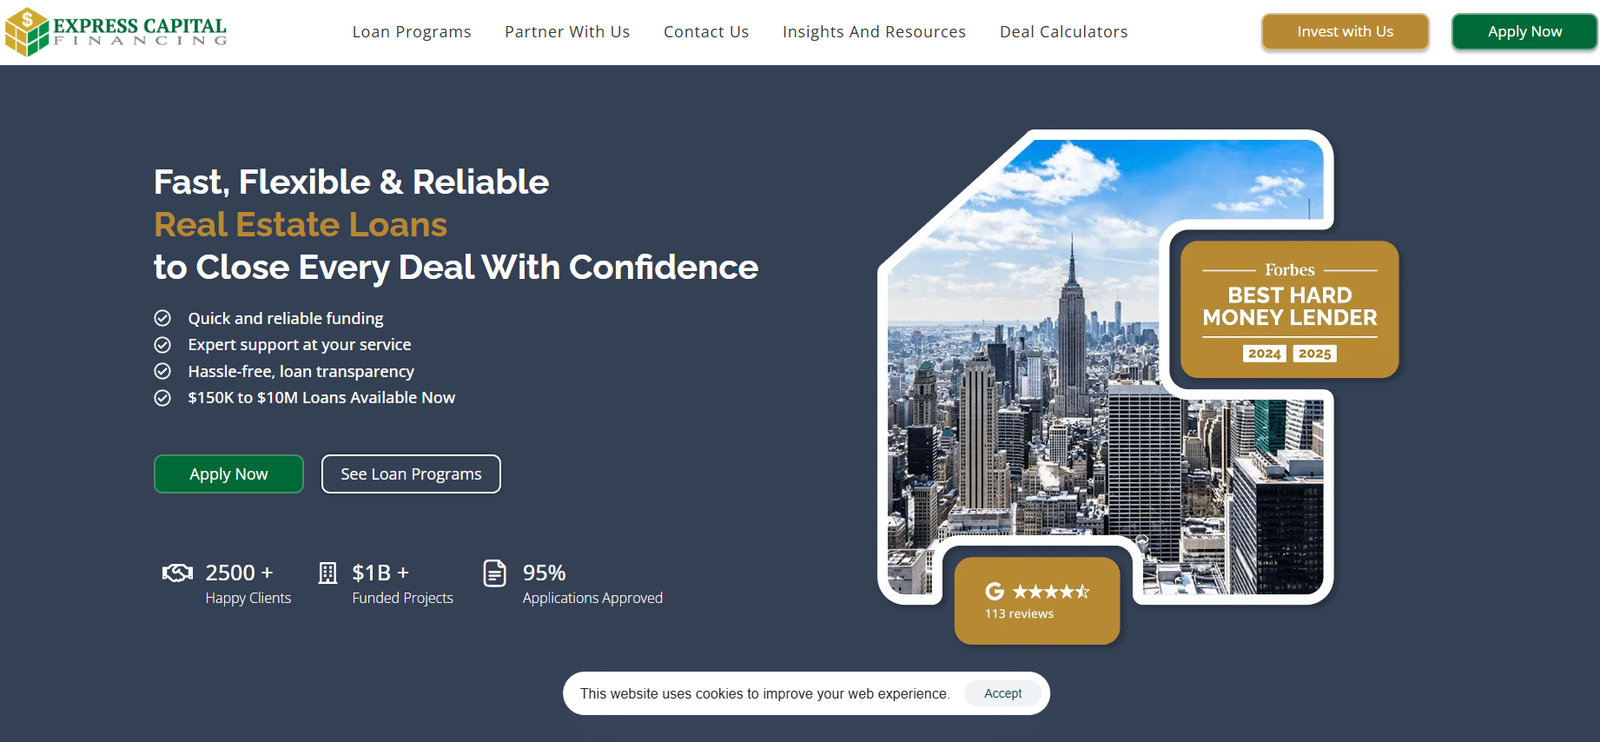Open the Partner With Us menu
Image resolution: width=1600 pixels, height=742 pixels.
coord(567,32)
